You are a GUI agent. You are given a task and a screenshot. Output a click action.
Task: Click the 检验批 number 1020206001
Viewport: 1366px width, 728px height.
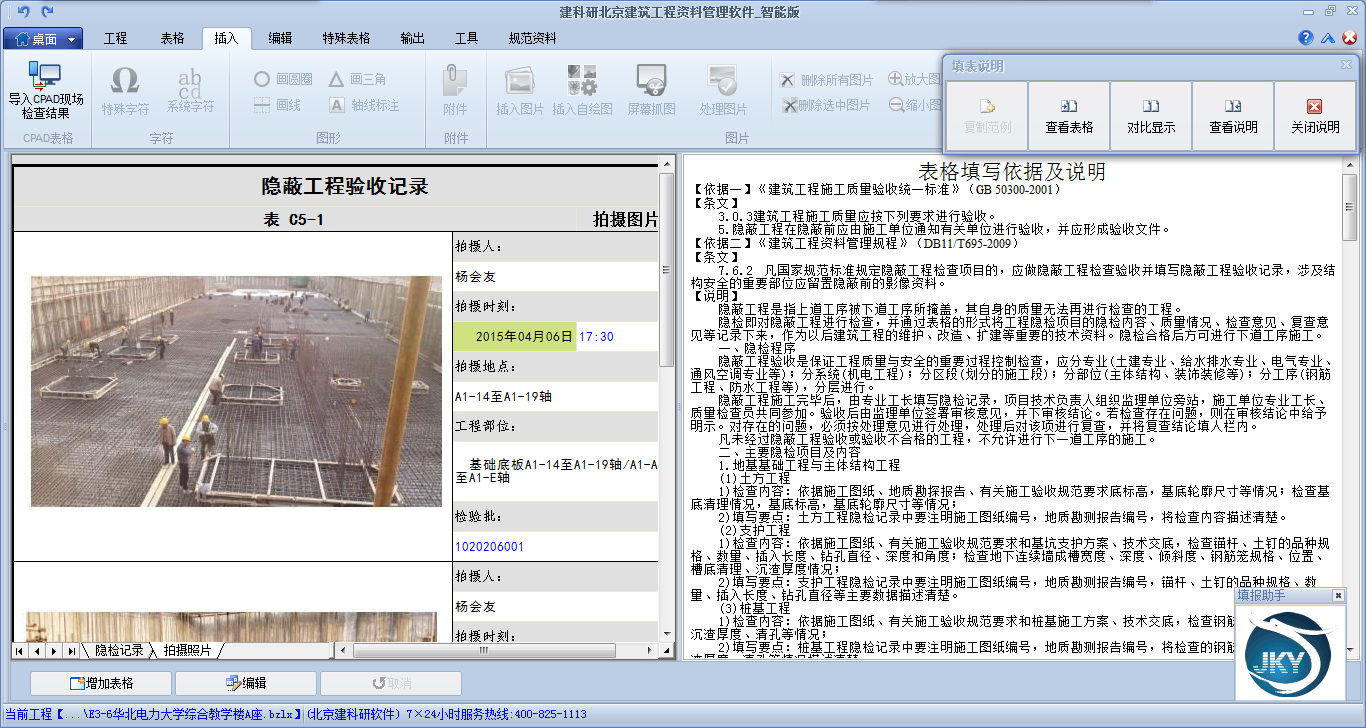pyautogui.click(x=489, y=547)
